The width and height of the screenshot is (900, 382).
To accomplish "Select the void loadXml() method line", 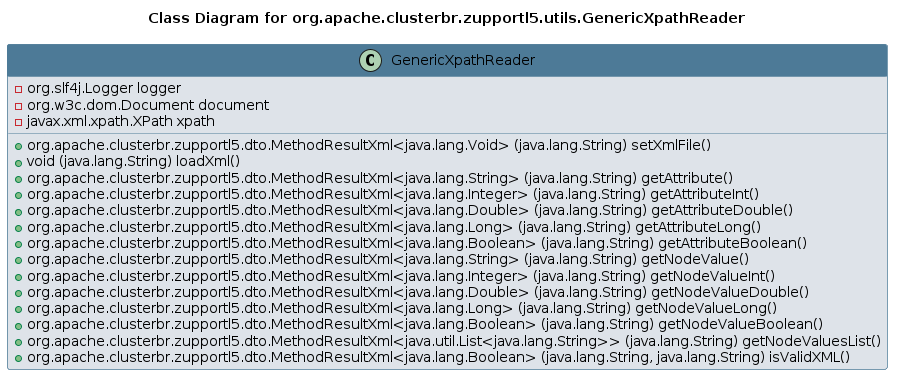I will 133,162.
